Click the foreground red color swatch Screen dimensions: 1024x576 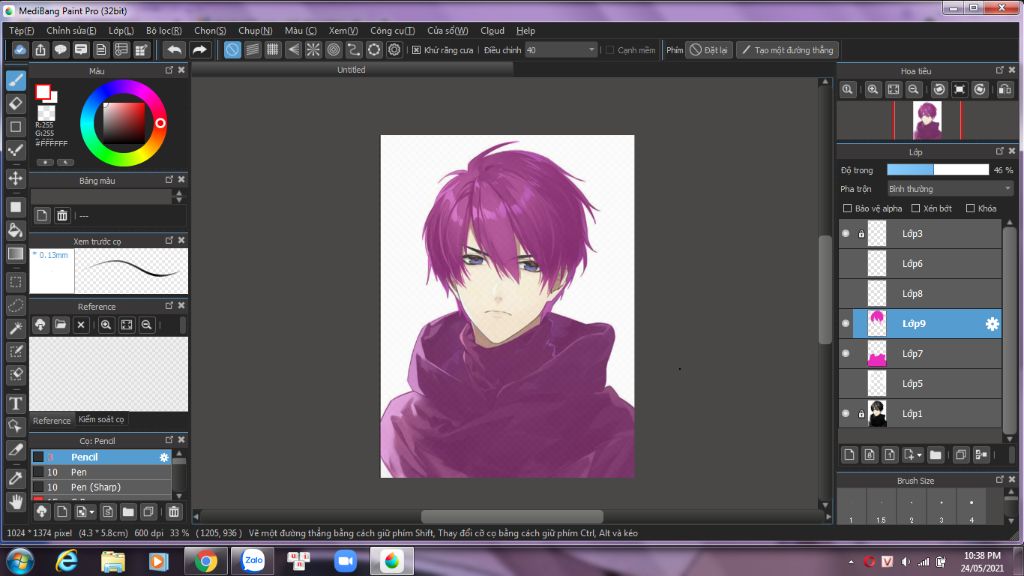(43, 92)
